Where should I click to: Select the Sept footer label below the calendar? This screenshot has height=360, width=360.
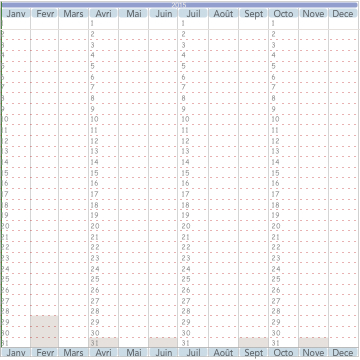(x=253, y=352)
